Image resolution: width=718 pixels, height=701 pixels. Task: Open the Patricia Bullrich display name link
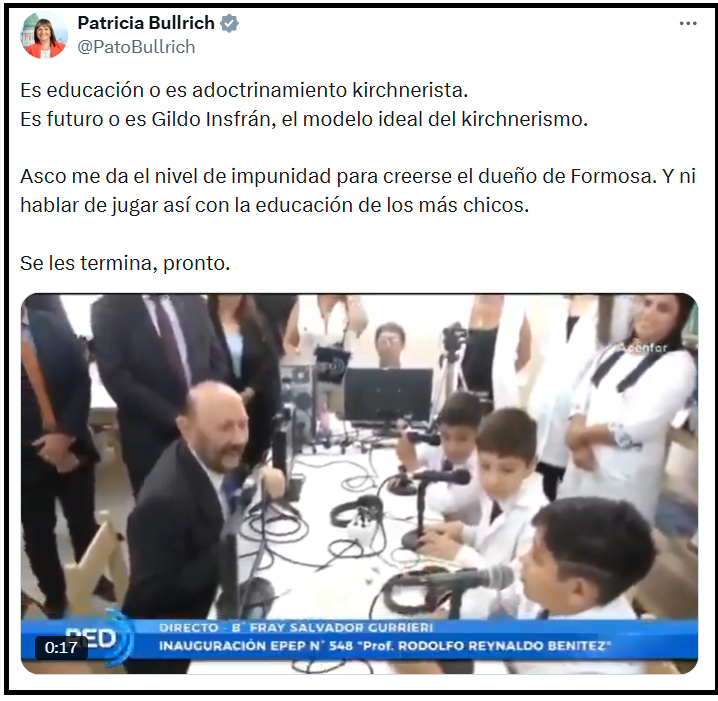pos(146,23)
